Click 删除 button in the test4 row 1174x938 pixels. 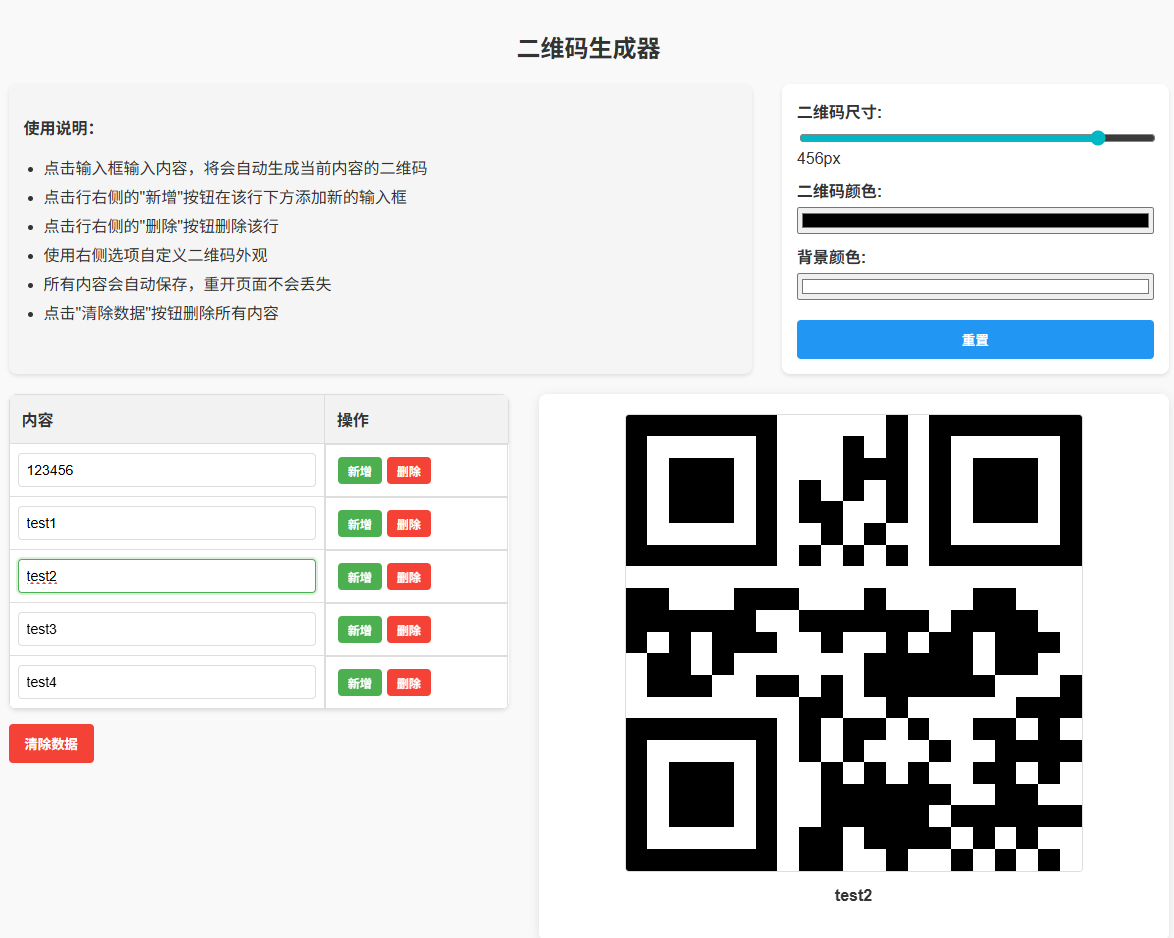(408, 683)
